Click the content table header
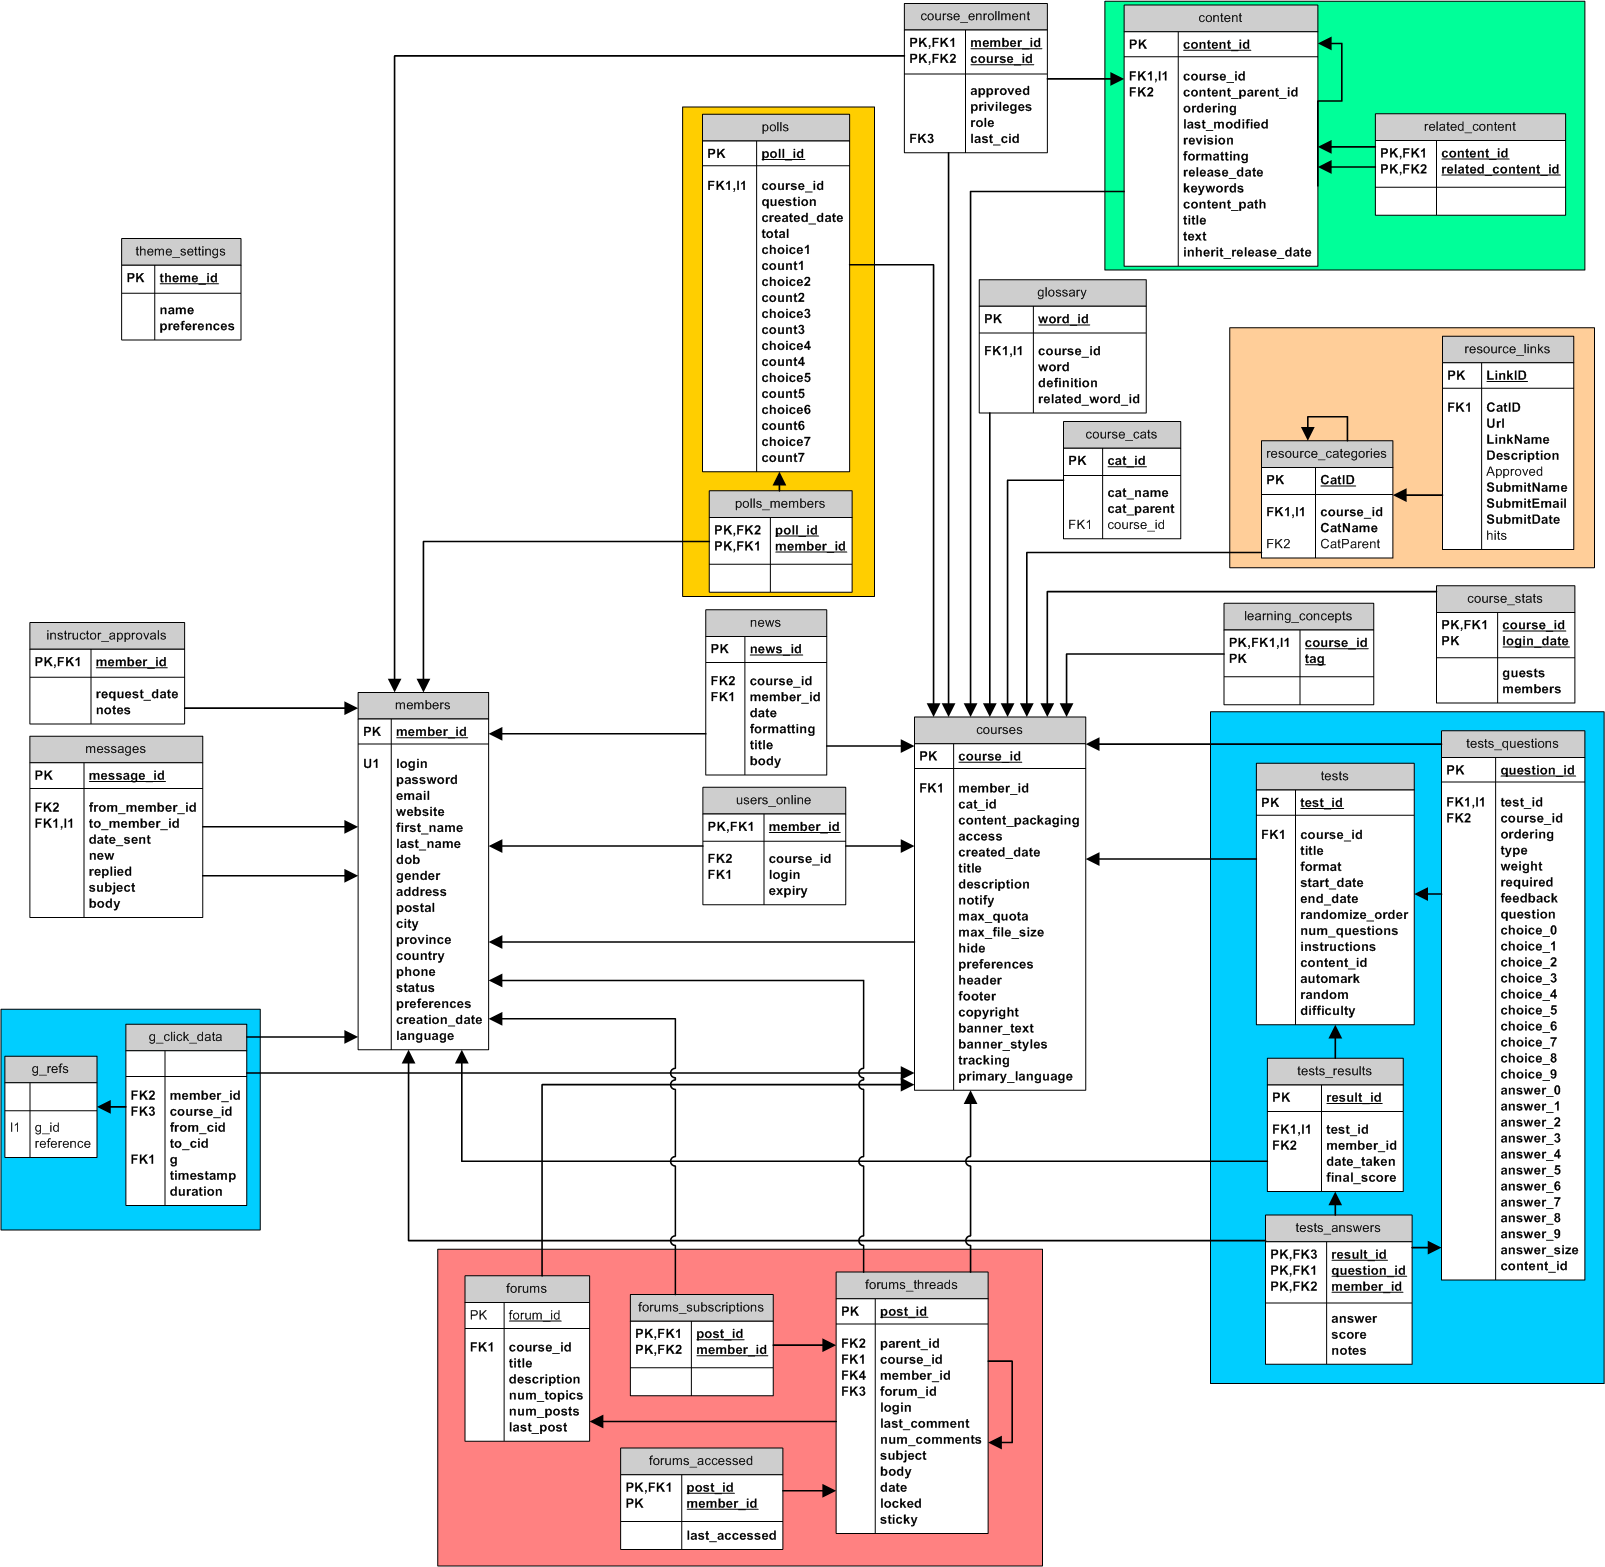Screen dimensions: 1605x1567 (1220, 18)
